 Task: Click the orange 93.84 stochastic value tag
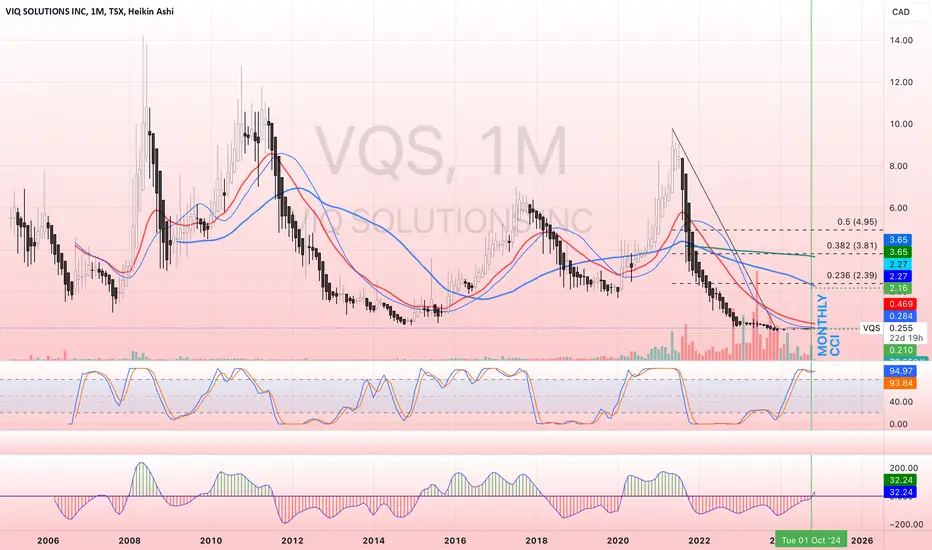(x=900, y=384)
